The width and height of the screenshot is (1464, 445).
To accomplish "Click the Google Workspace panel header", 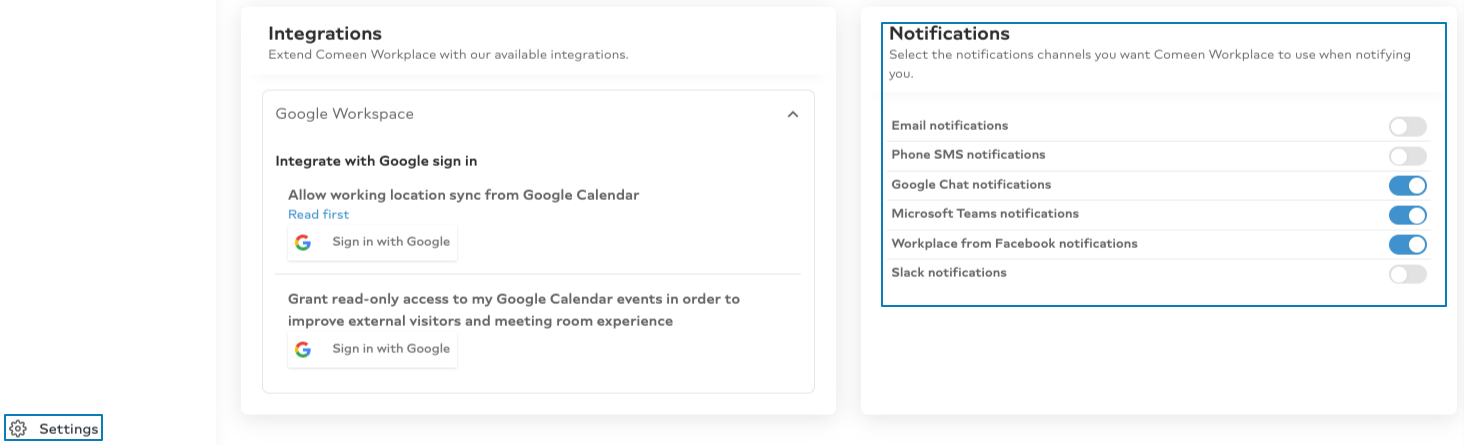I will point(538,114).
